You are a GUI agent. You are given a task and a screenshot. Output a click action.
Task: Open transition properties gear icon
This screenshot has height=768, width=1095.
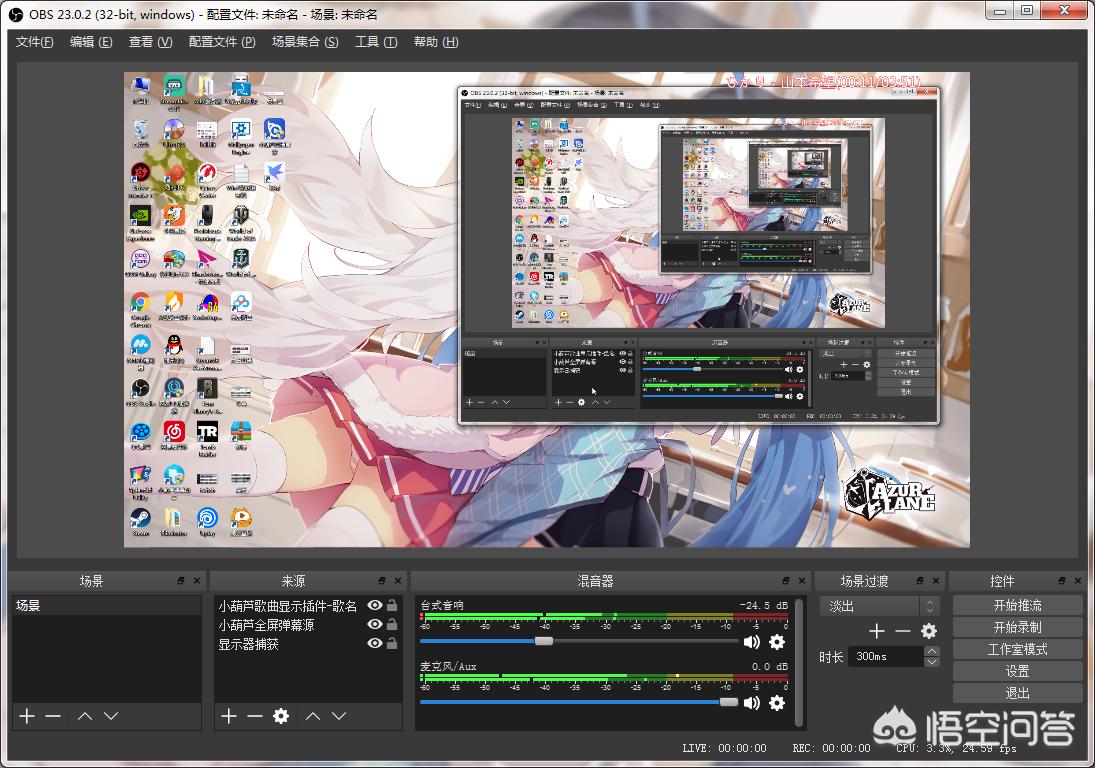928,631
